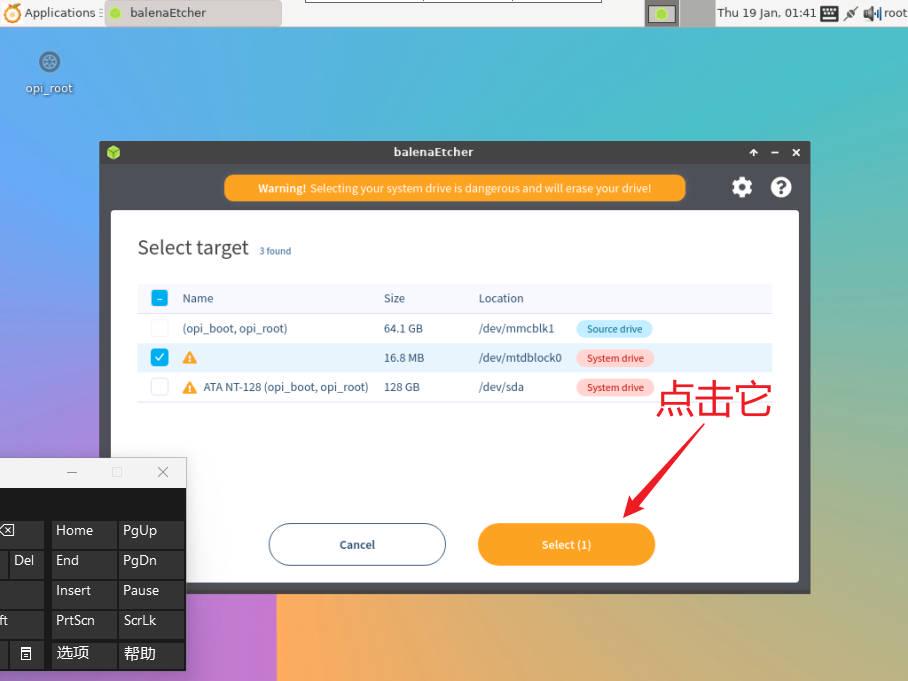
Task: Toggle the select-all header checkbox
Action: [159, 298]
